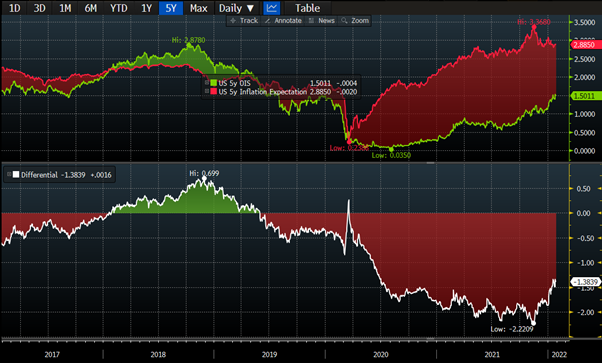The height and width of the screenshot is (363, 602).
Task: Switch chart range to 6M
Action: (91, 8)
